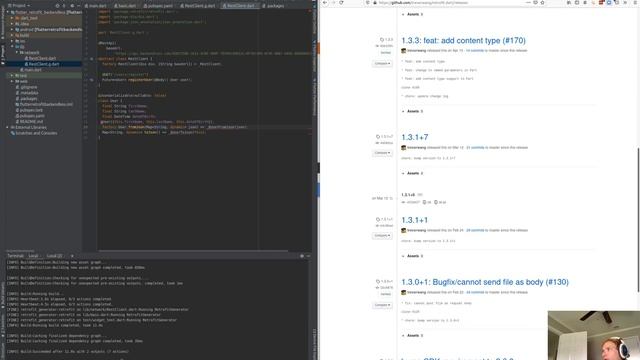Open terminal panel settings gear icon
The height and width of the screenshot is (360, 640).
click(302, 256)
